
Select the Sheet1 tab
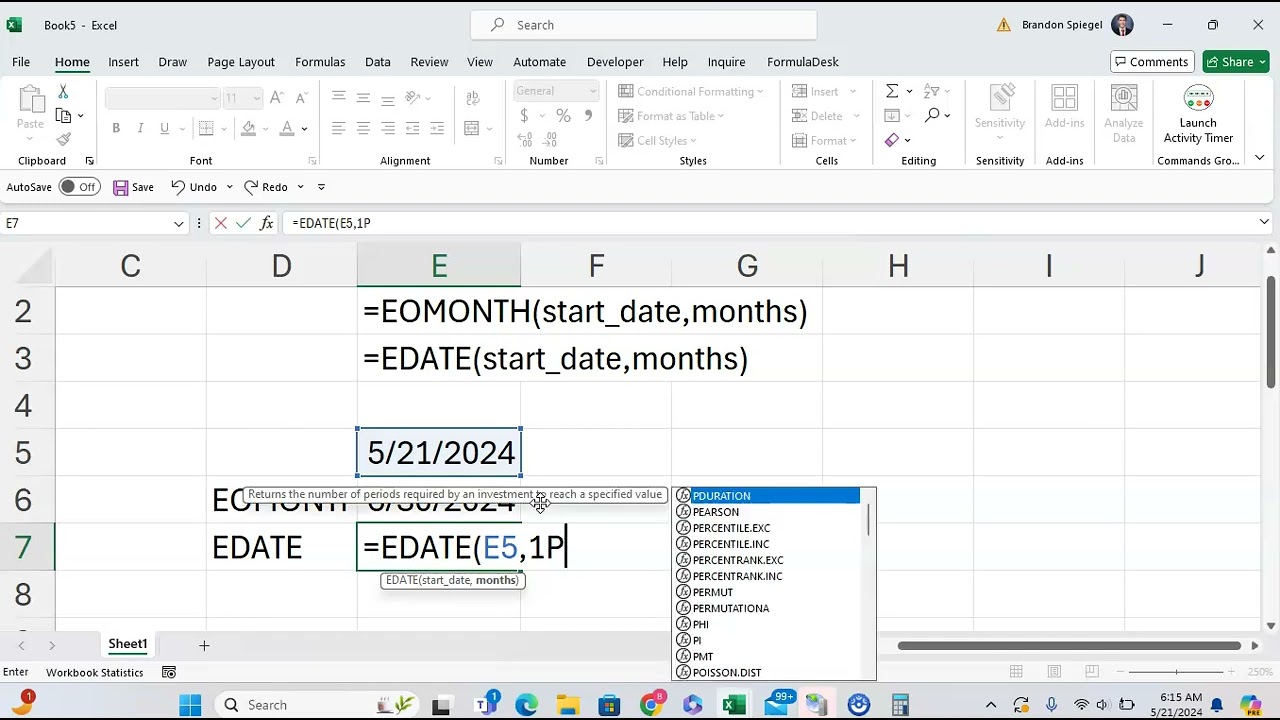128,645
